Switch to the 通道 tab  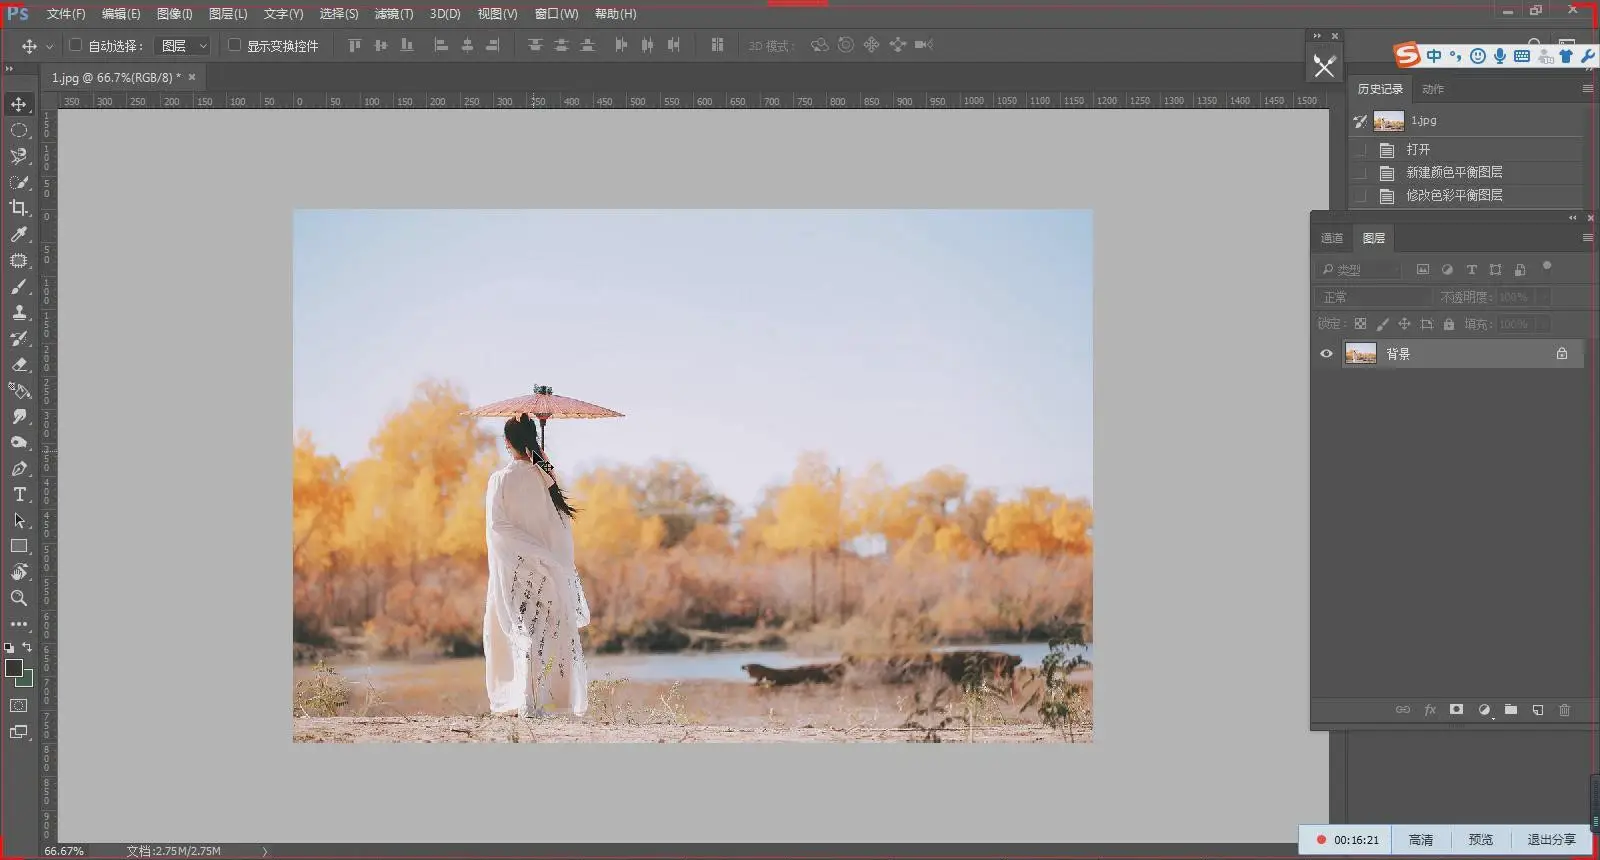pyautogui.click(x=1332, y=239)
